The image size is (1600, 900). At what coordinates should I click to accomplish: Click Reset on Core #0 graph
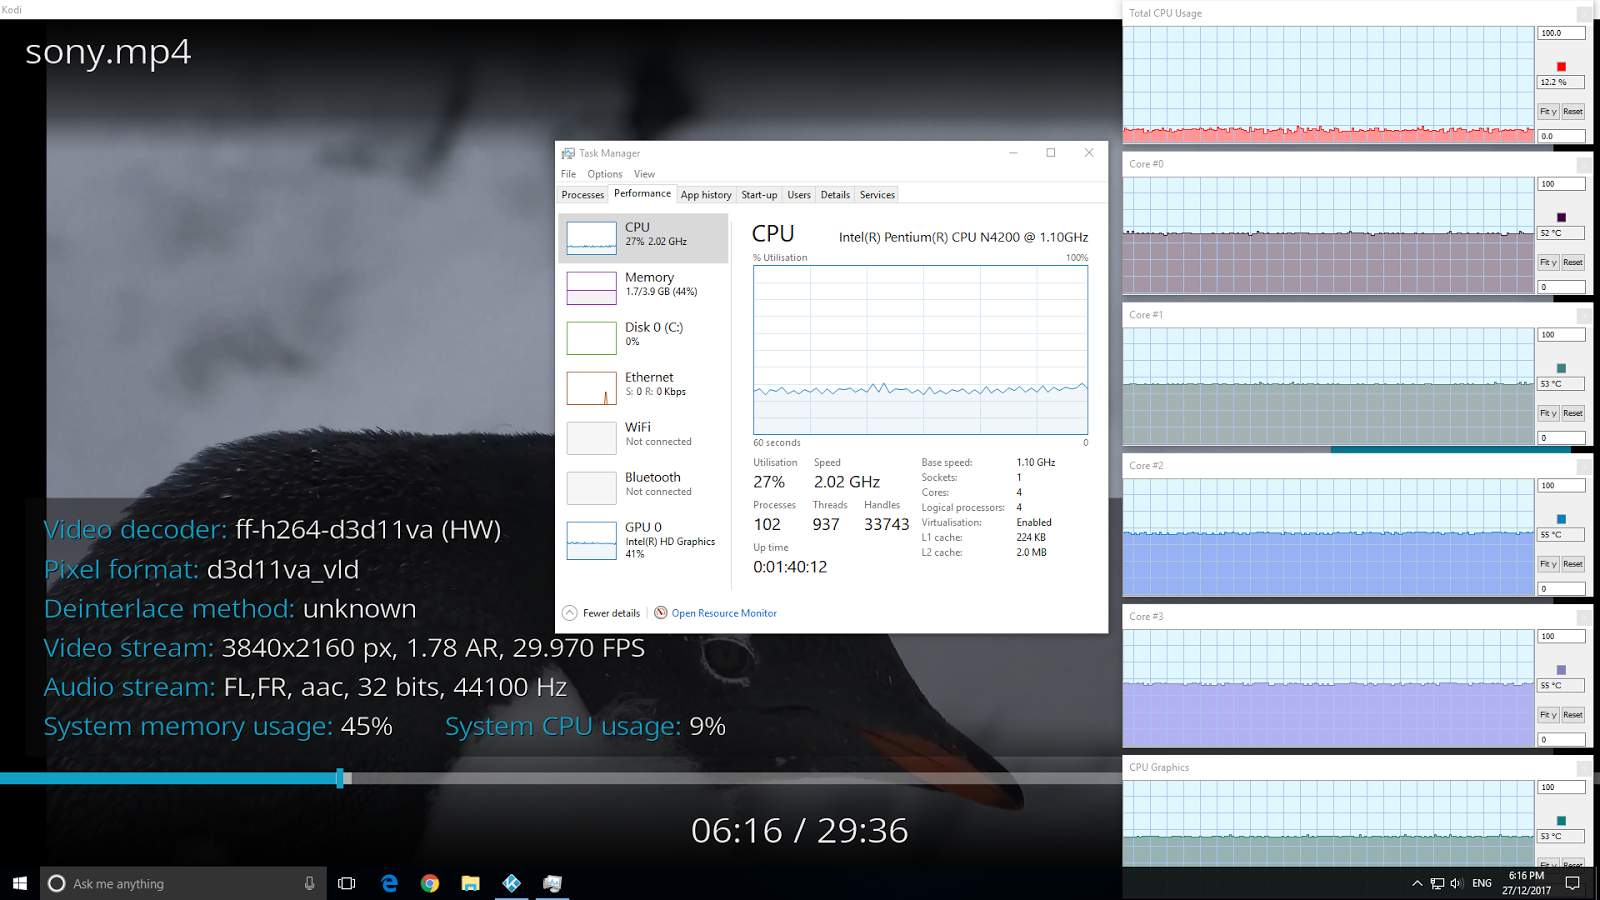point(1573,263)
